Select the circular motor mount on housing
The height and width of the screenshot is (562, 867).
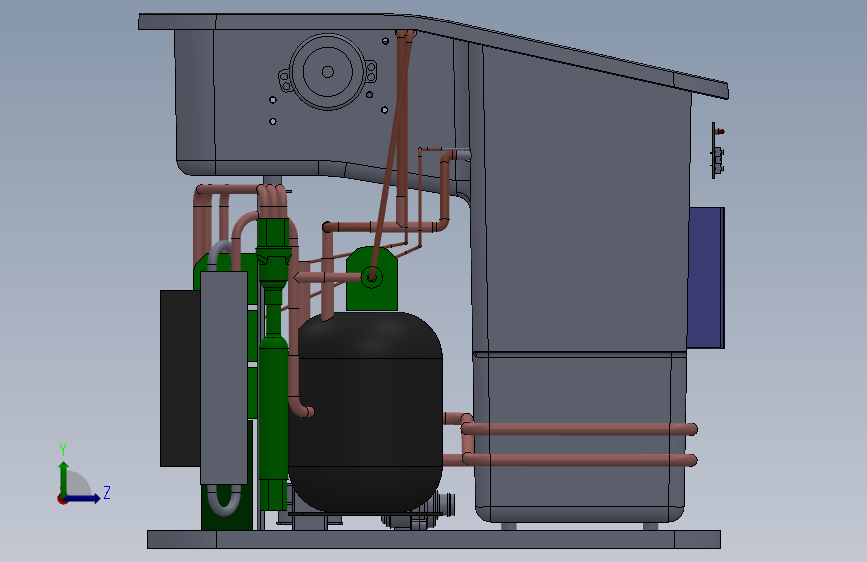click(x=327, y=72)
